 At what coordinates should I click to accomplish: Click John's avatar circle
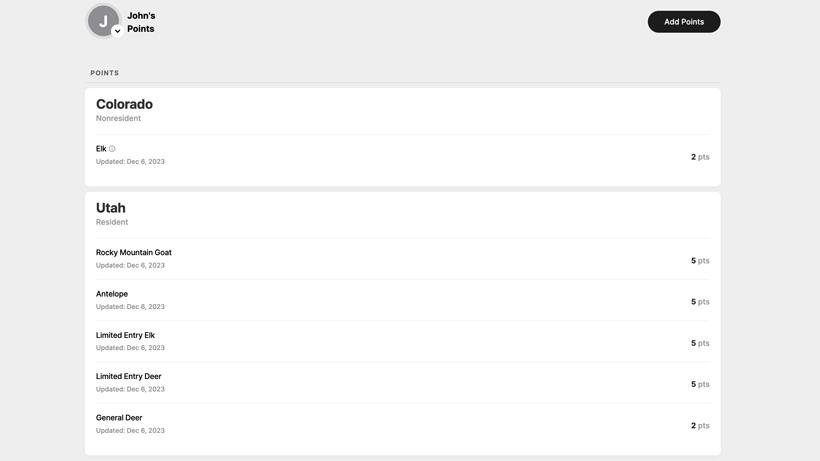click(102, 21)
